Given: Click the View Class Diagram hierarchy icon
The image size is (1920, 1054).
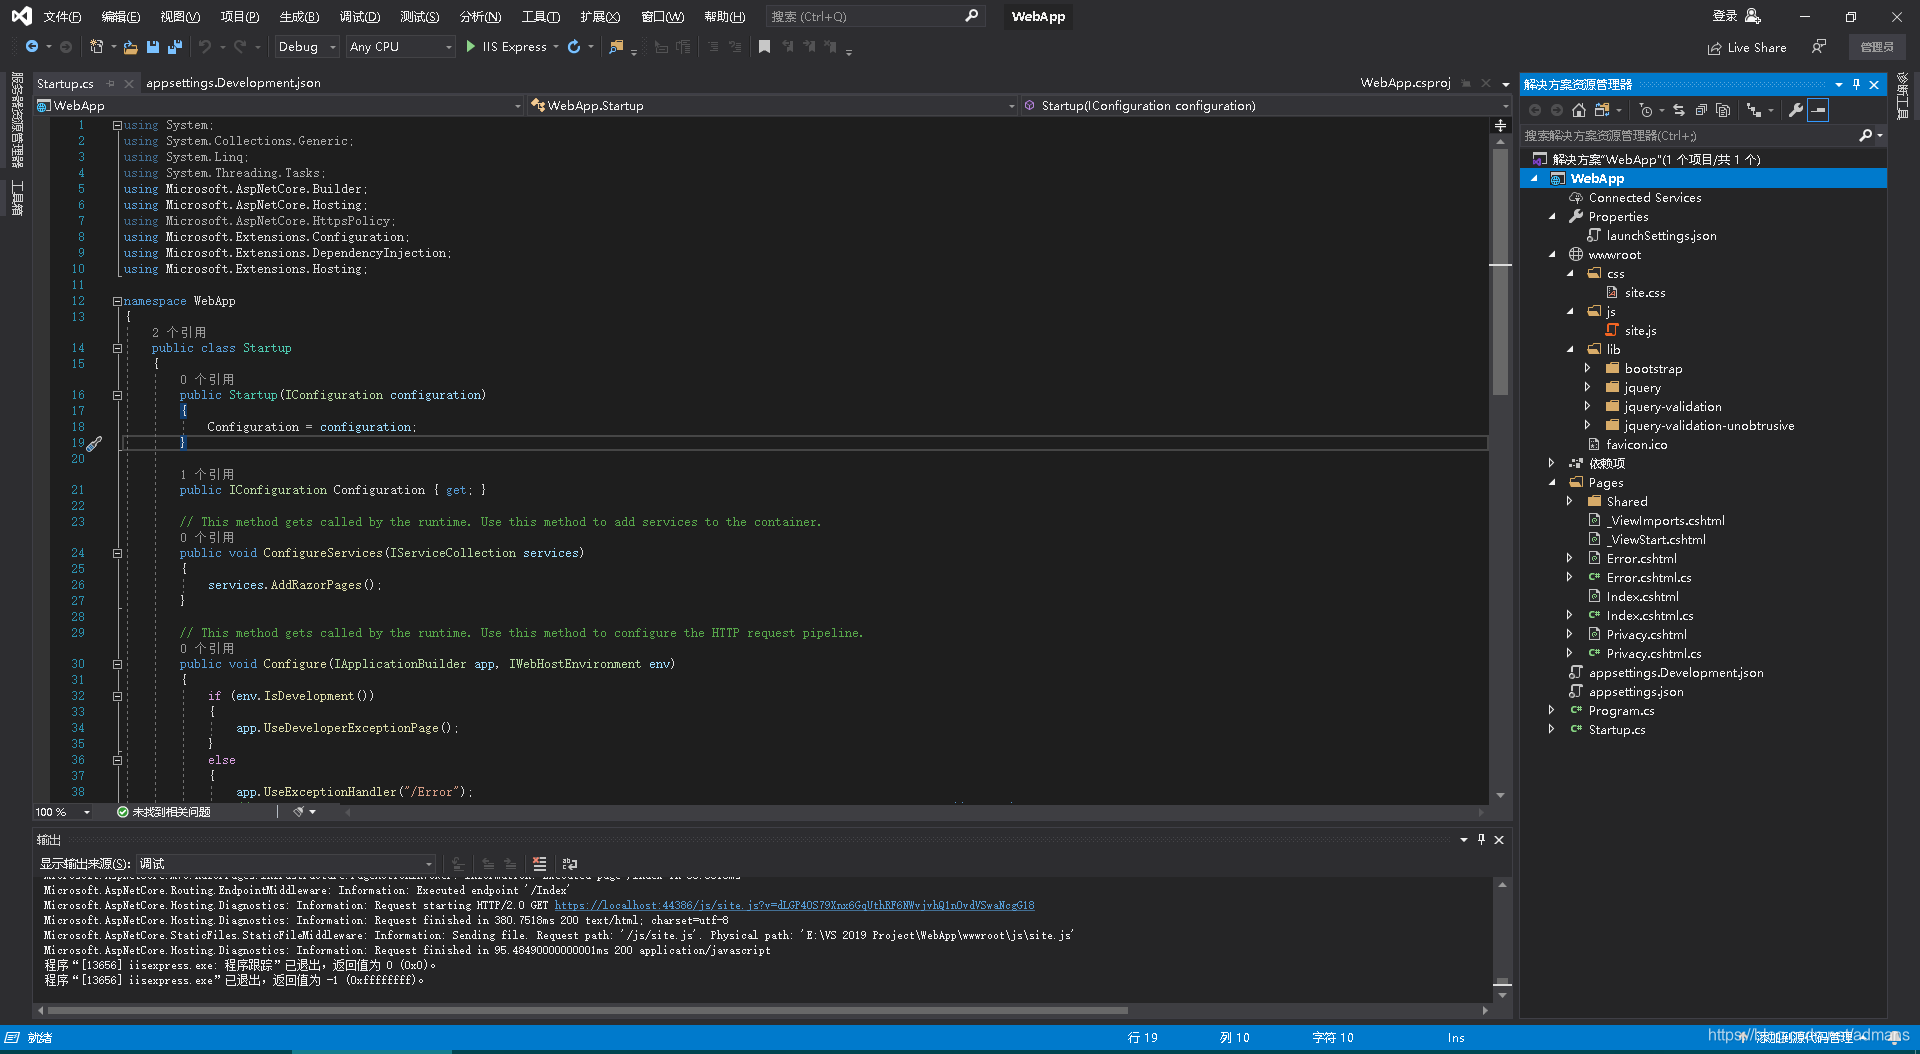Looking at the screenshot, I should tap(1754, 110).
